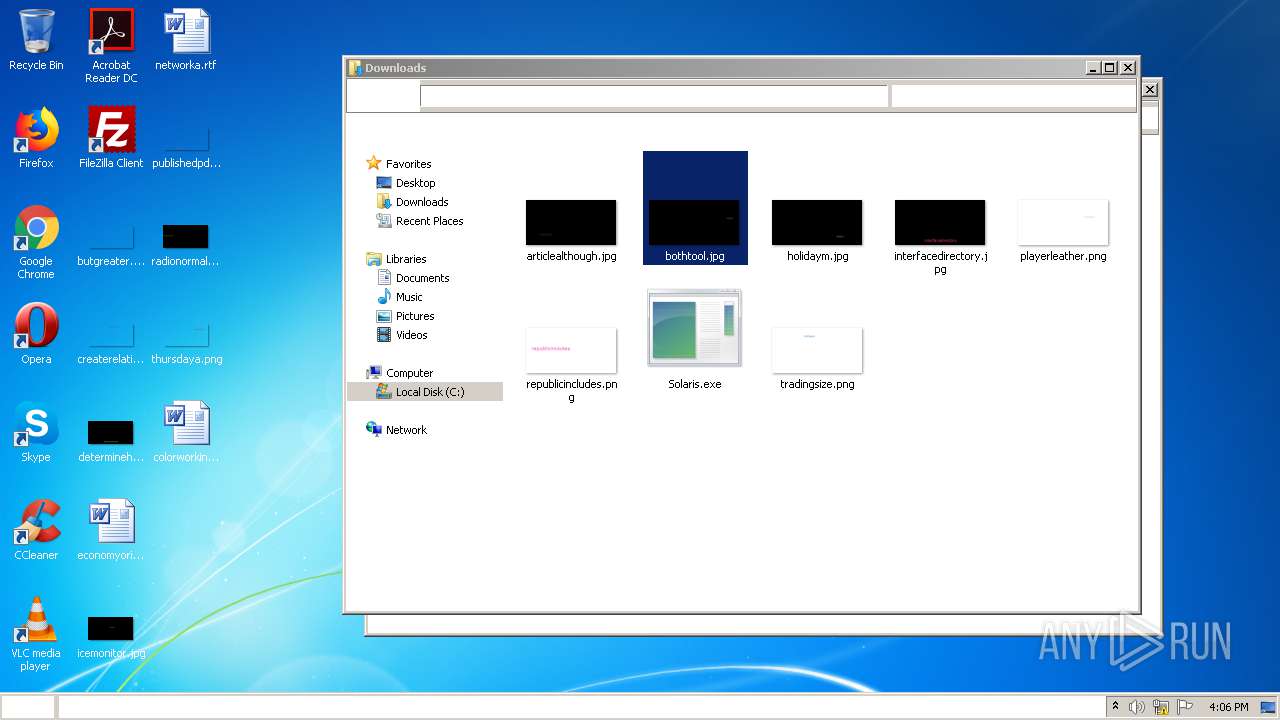Select butgreater file on desktop
Screen dimensions: 1280x720
coord(111,246)
